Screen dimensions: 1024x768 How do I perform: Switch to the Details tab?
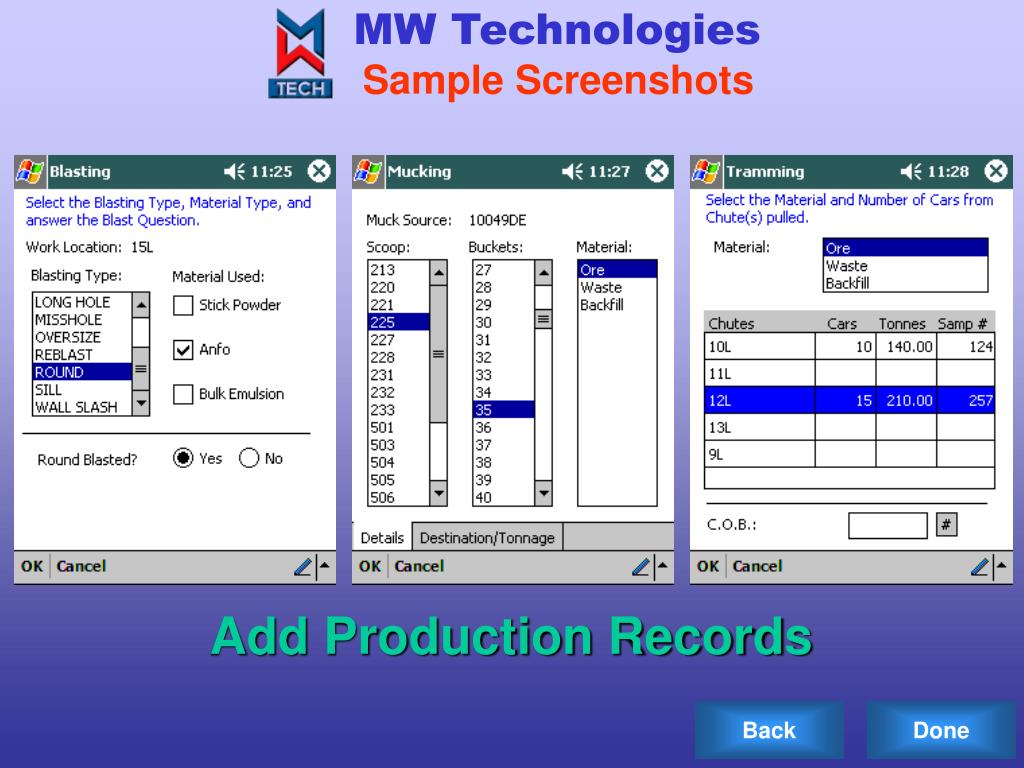coord(382,537)
